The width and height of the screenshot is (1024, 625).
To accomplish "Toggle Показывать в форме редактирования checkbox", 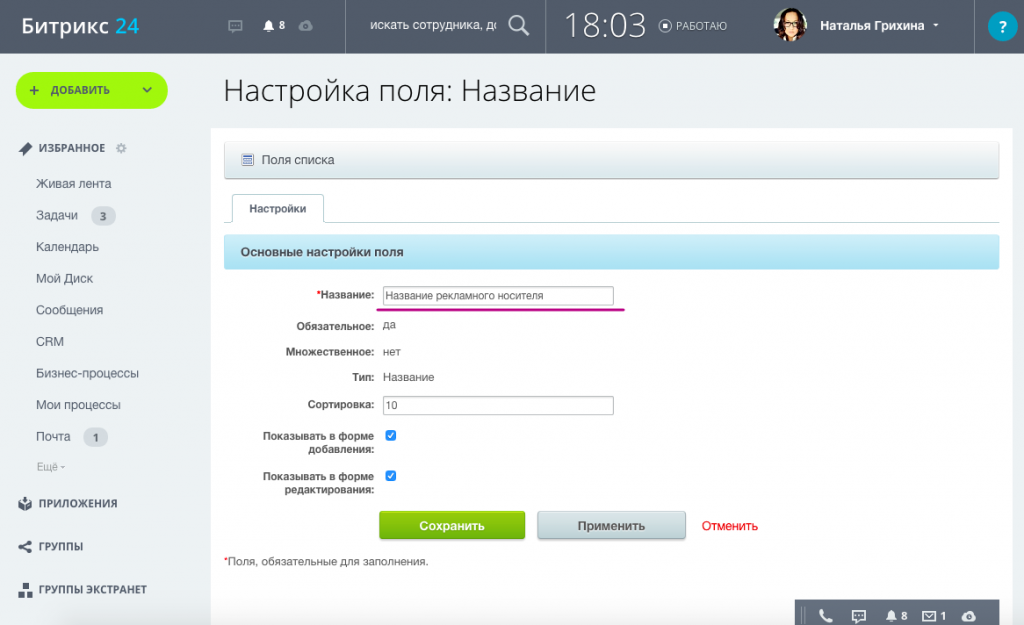I will click(391, 476).
